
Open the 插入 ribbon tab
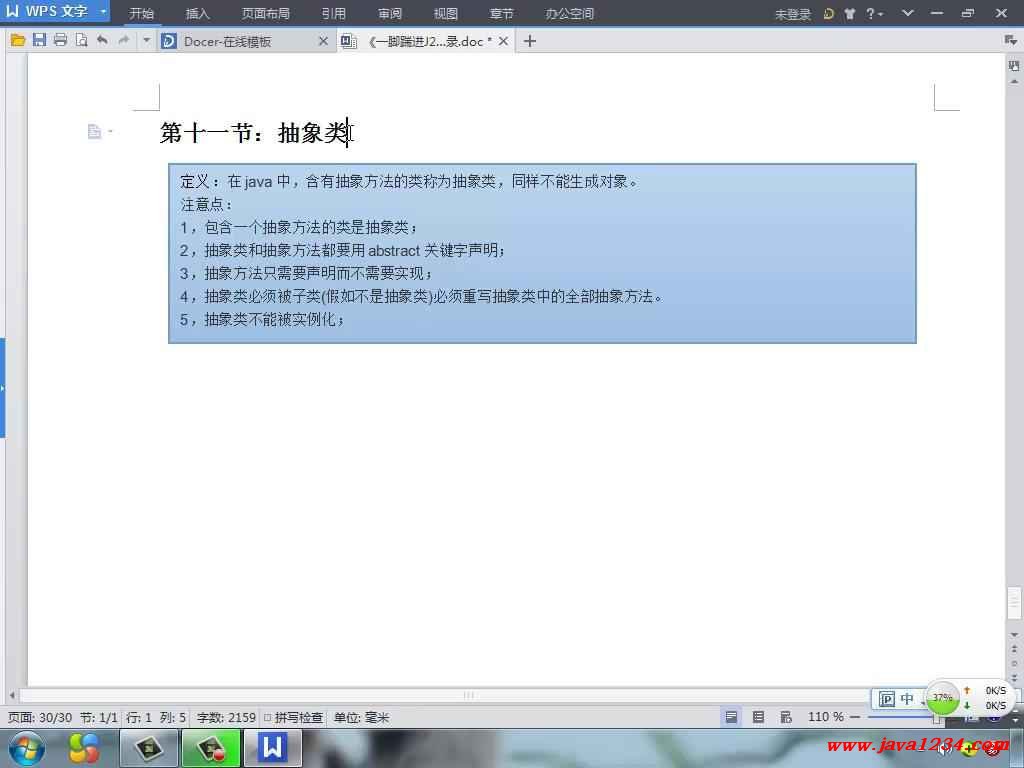(x=198, y=14)
